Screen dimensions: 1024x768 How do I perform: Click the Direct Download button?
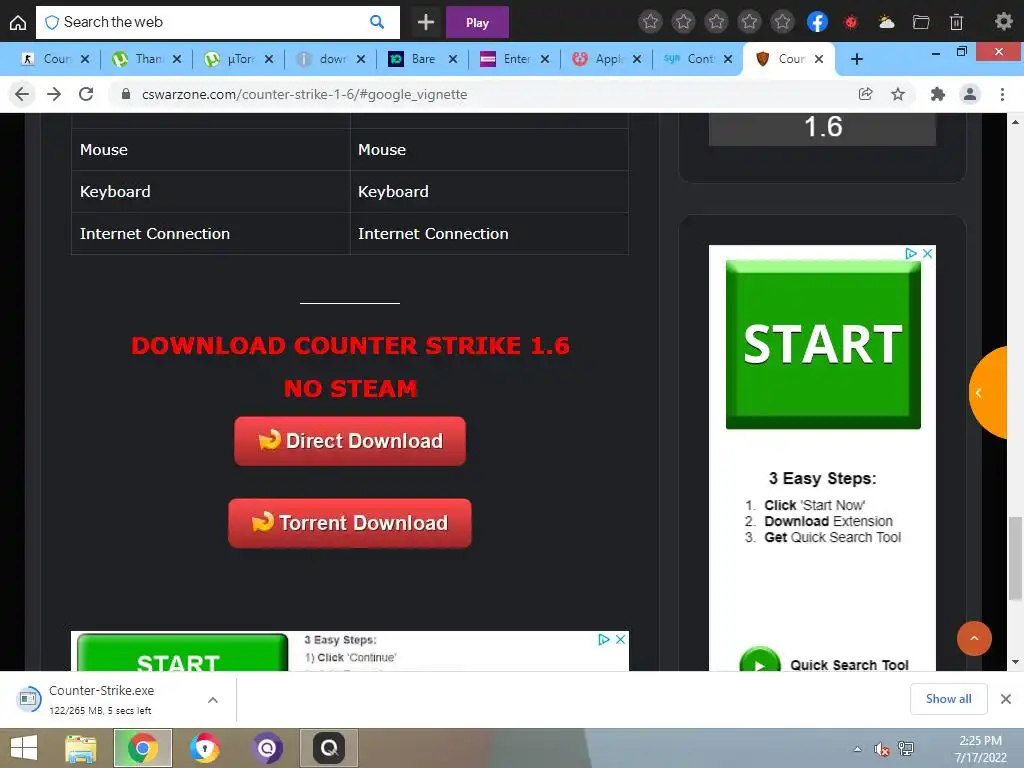pos(350,441)
